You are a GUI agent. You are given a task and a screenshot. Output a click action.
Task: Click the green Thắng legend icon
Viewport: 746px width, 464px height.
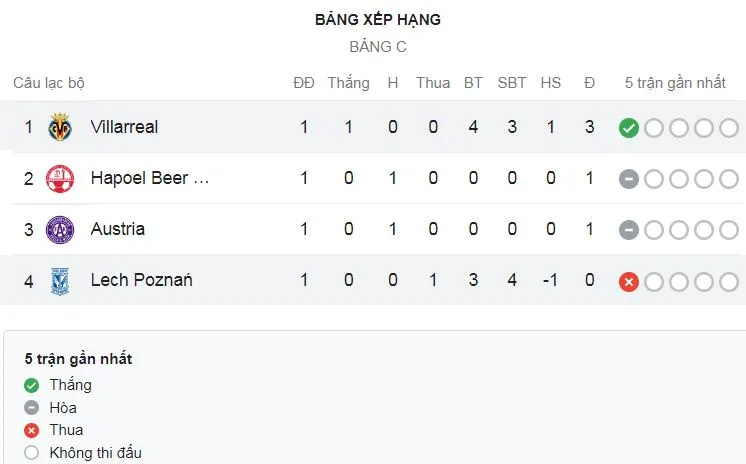(x=30, y=385)
